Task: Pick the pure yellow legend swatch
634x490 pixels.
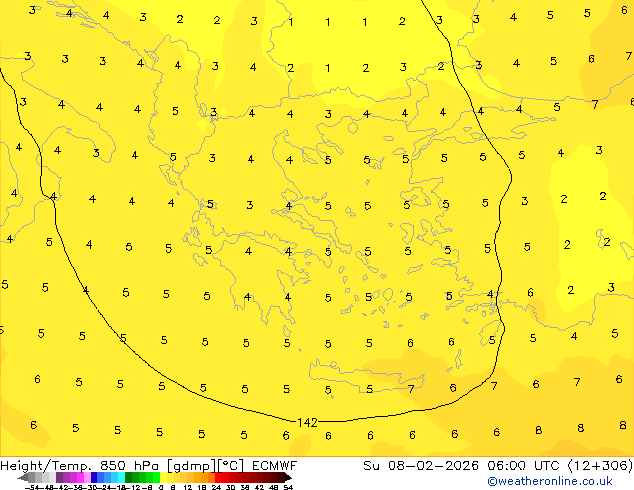Action: (163, 477)
